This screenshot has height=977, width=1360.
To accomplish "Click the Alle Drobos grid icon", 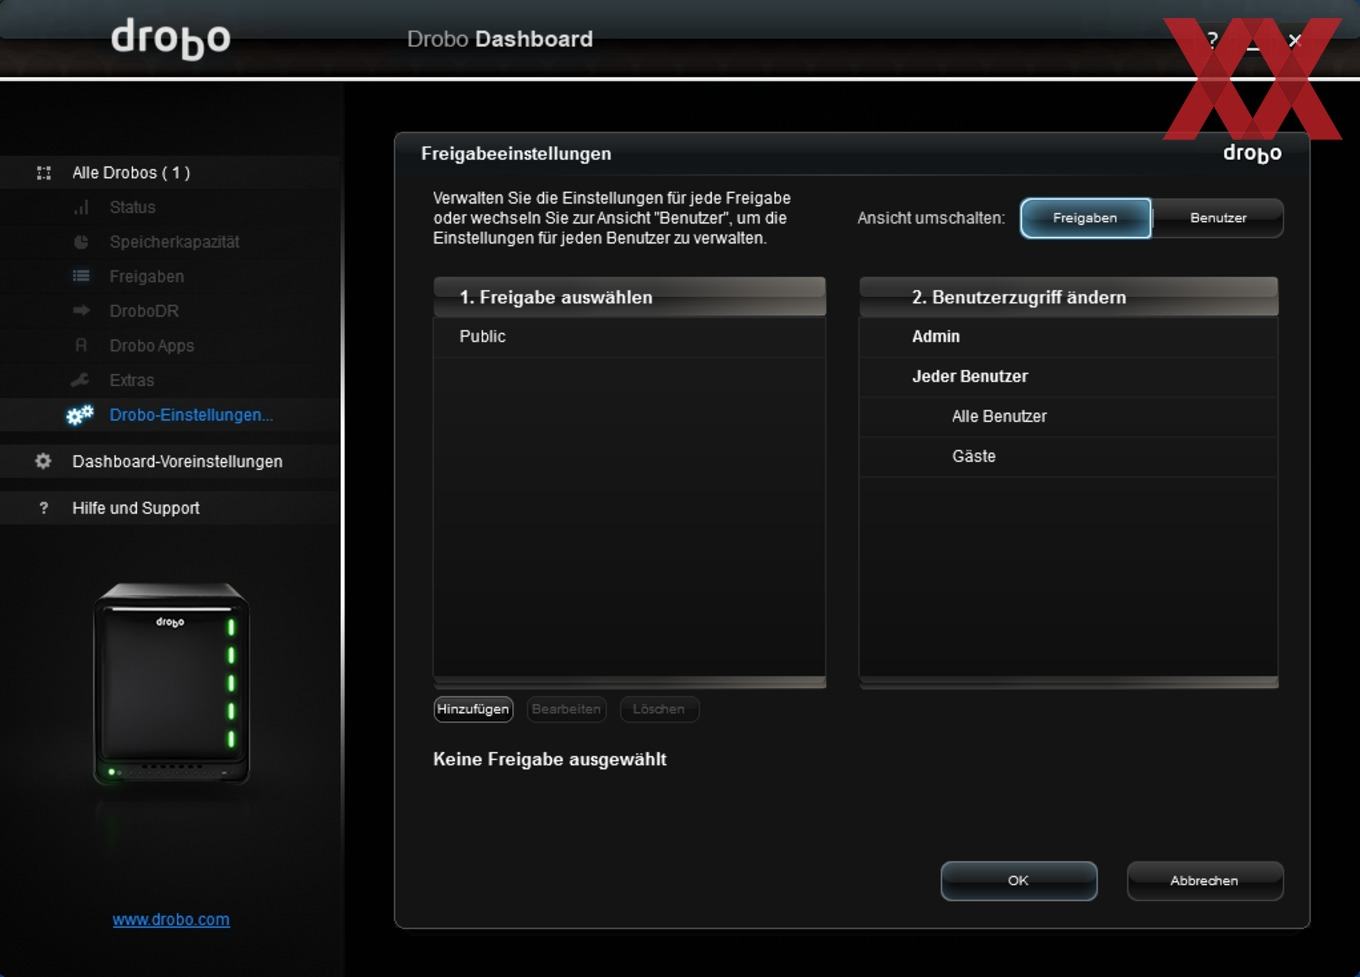I will coord(44,173).
